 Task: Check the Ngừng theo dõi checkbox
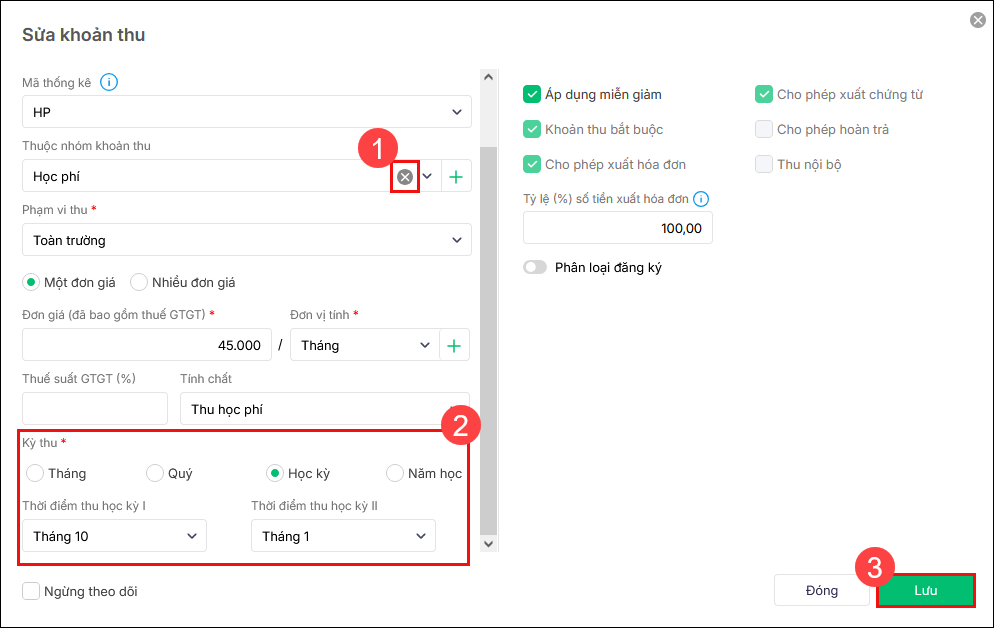tap(31, 591)
